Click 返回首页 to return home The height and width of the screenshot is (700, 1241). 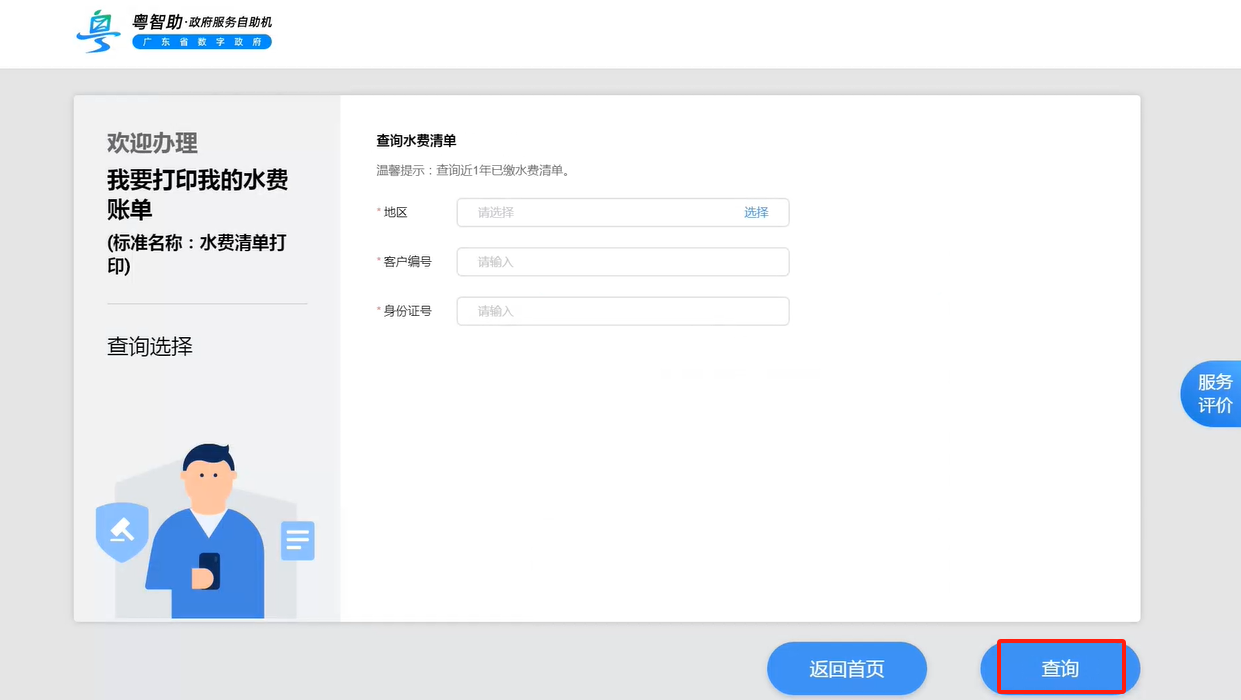(846, 667)
